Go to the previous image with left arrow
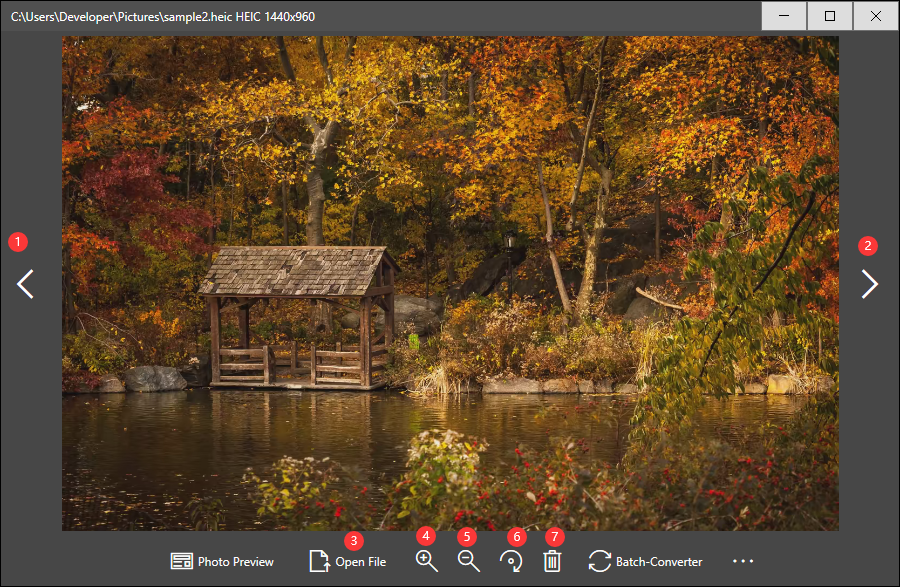This screenshot has width=900, height=587. (25, 285)
